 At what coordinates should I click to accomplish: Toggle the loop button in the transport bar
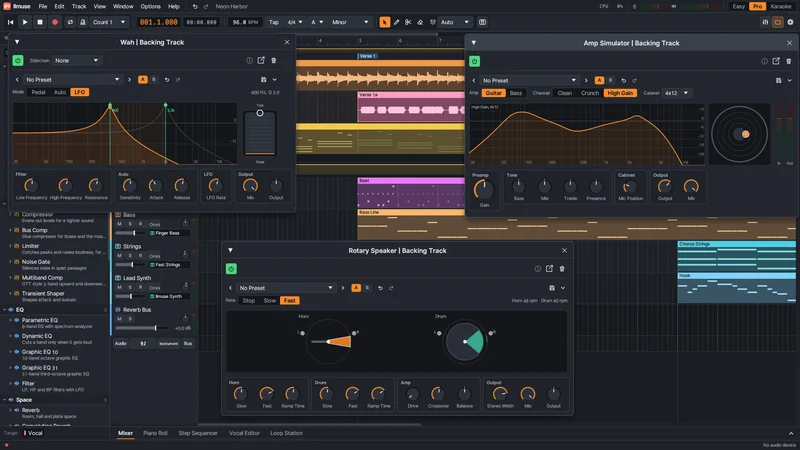click(70, 22)
